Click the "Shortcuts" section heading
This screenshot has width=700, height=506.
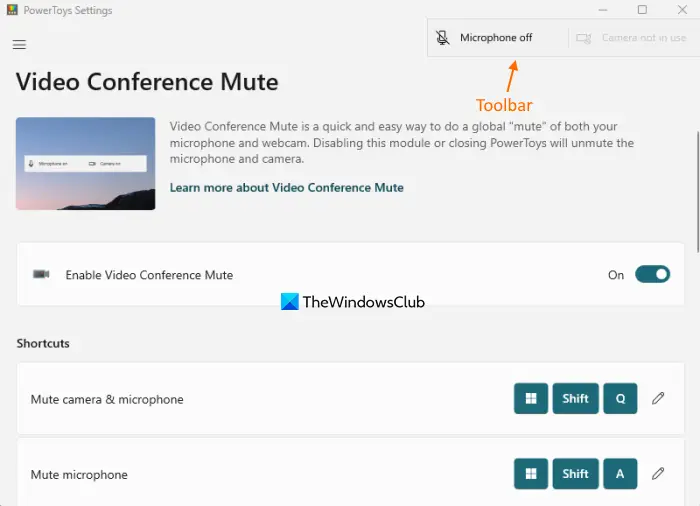(x=43, y=343)
